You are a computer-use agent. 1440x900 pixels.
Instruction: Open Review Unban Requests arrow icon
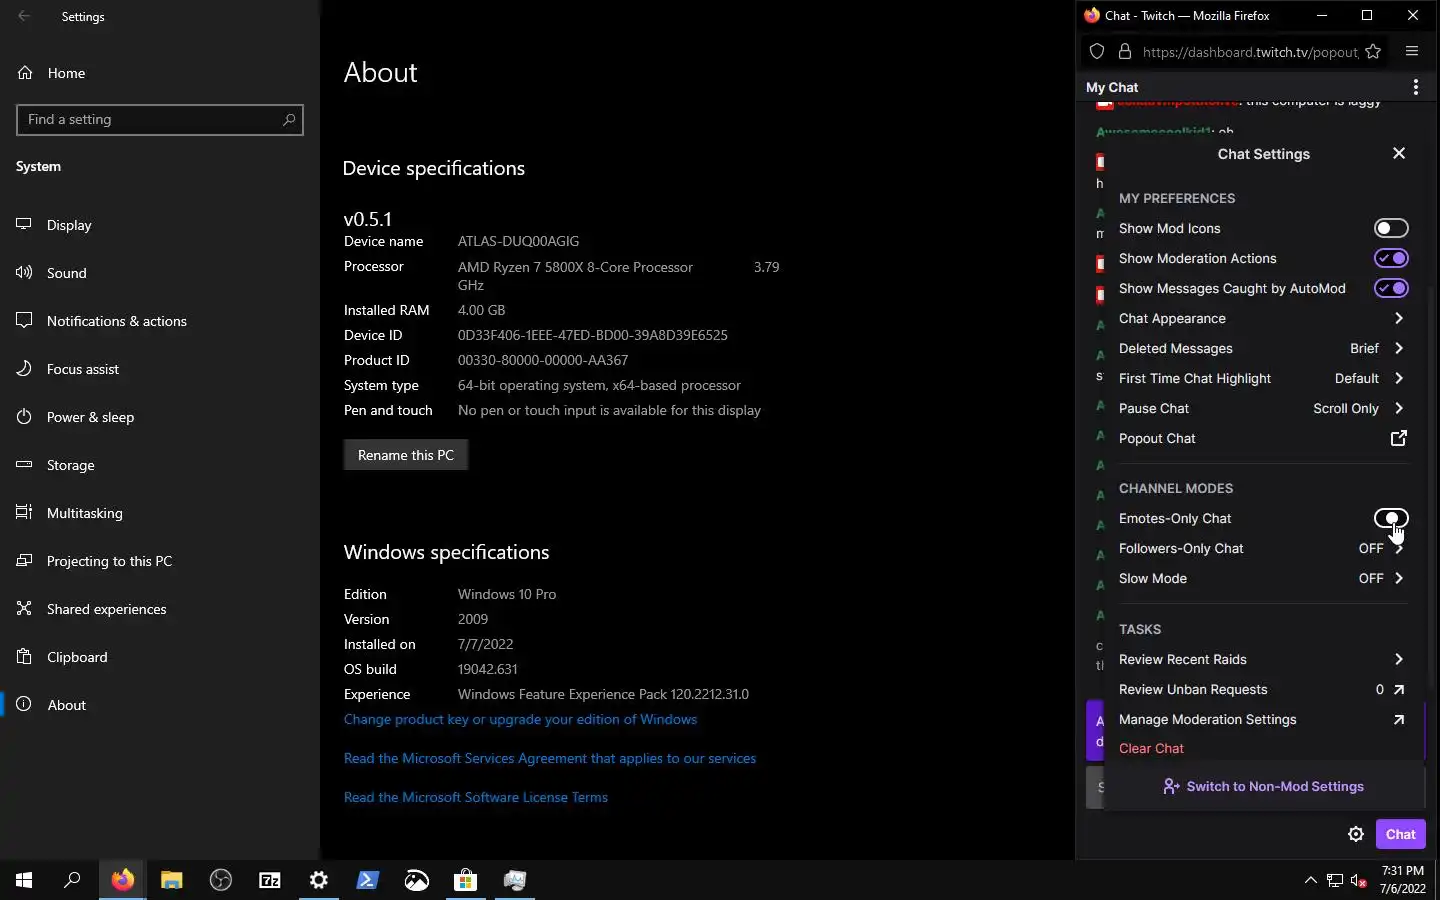click(1399, 689)
